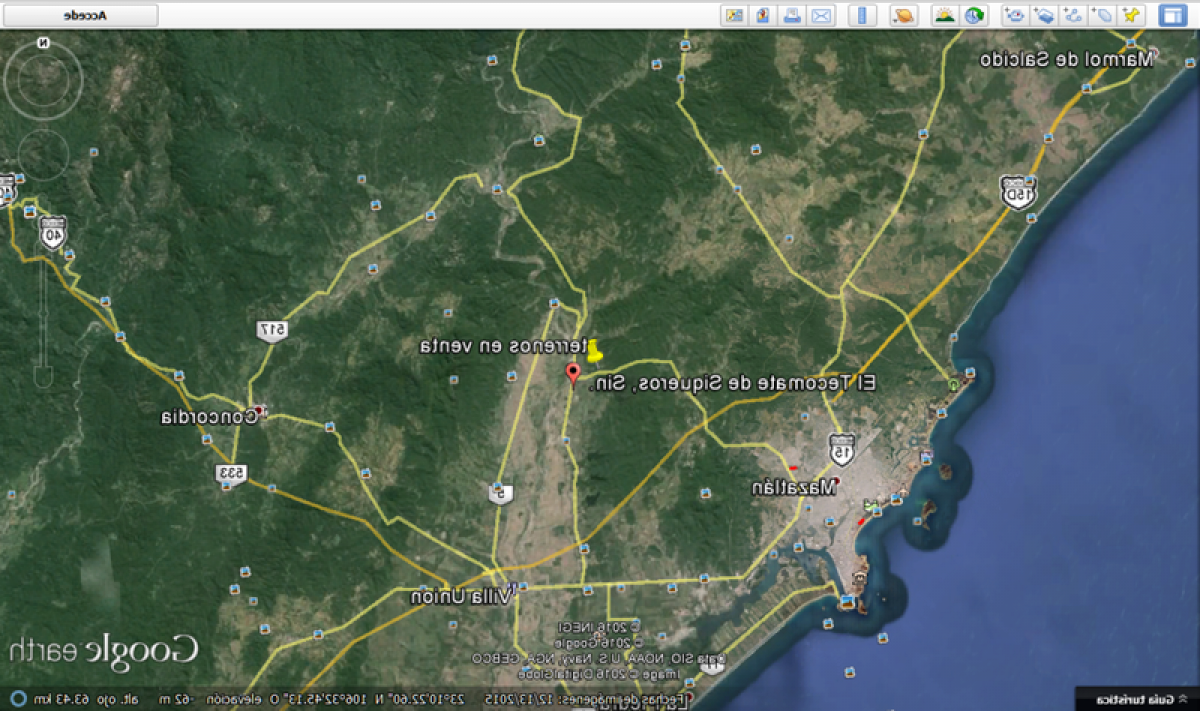The height and width of the screenshot is (711, 1200).
Task: Click the Print toolbar icon
Action: point(790,15)
